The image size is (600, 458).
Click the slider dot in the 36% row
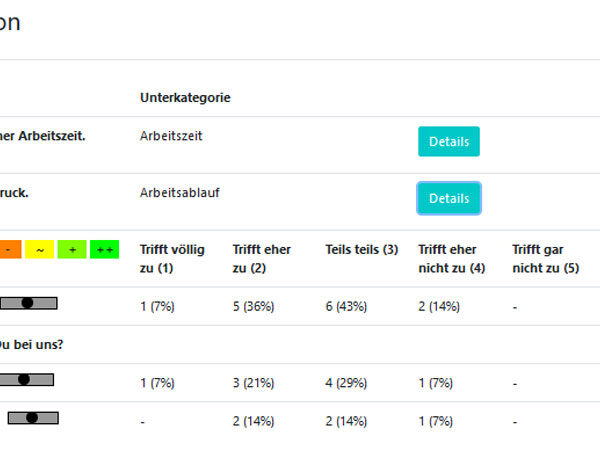point(27,302)
